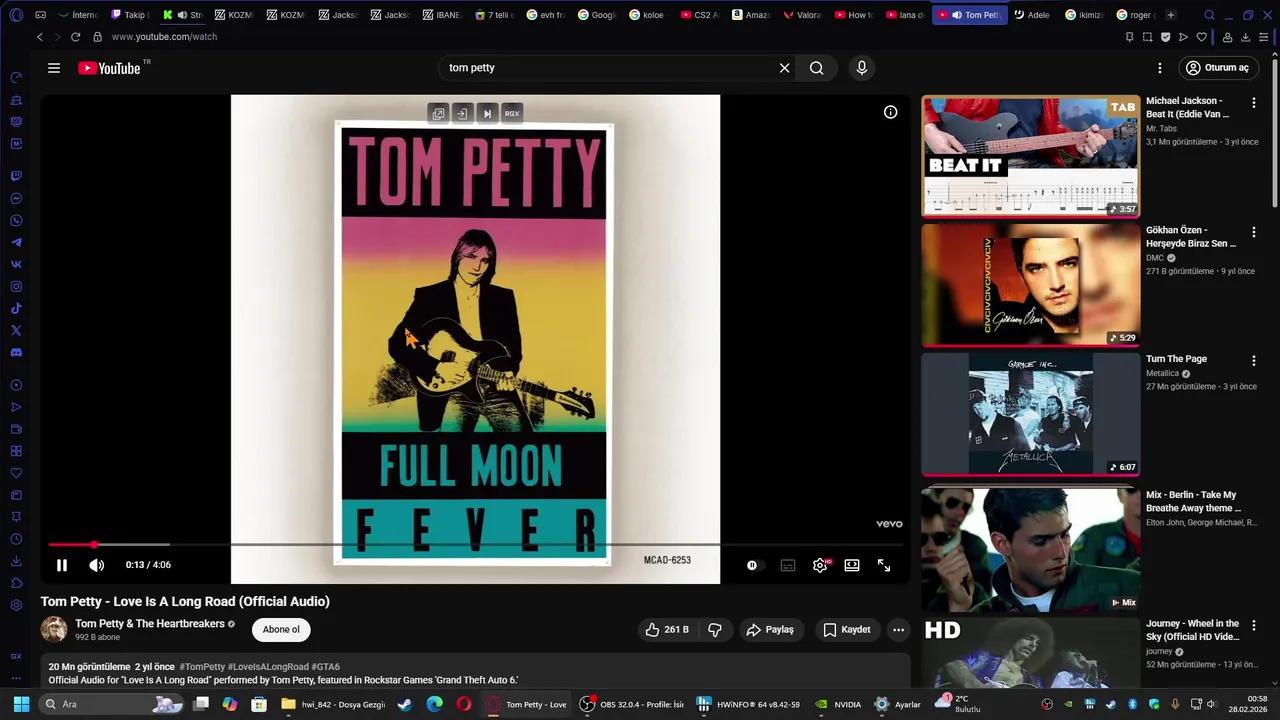Open the Mix - Berlin Take My Breathe Away title
1280x720 pixels.
pyautogui.click(x=1192, y=501)
